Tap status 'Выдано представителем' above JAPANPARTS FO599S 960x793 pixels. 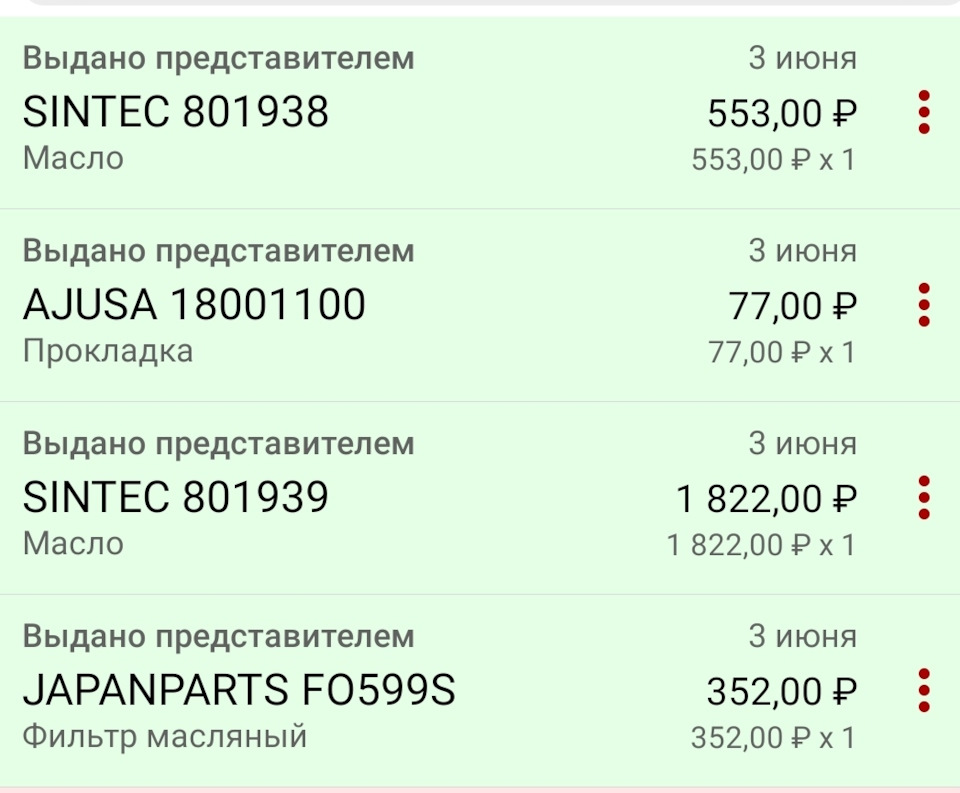[218, 636]
